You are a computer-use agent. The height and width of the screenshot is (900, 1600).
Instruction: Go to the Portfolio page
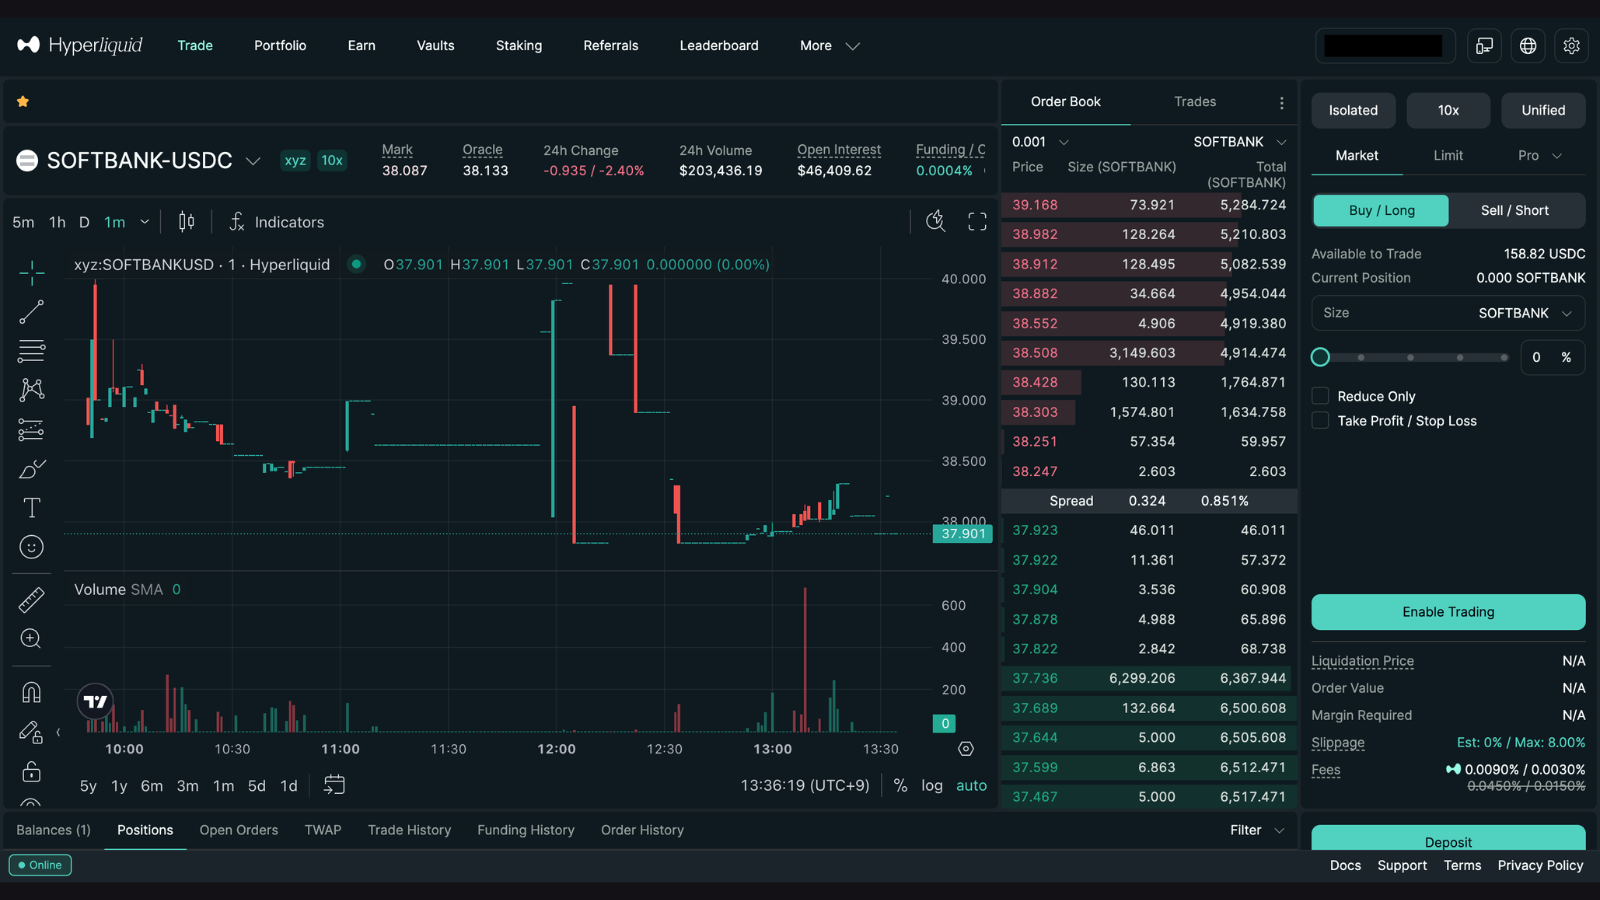pos(280,45)
